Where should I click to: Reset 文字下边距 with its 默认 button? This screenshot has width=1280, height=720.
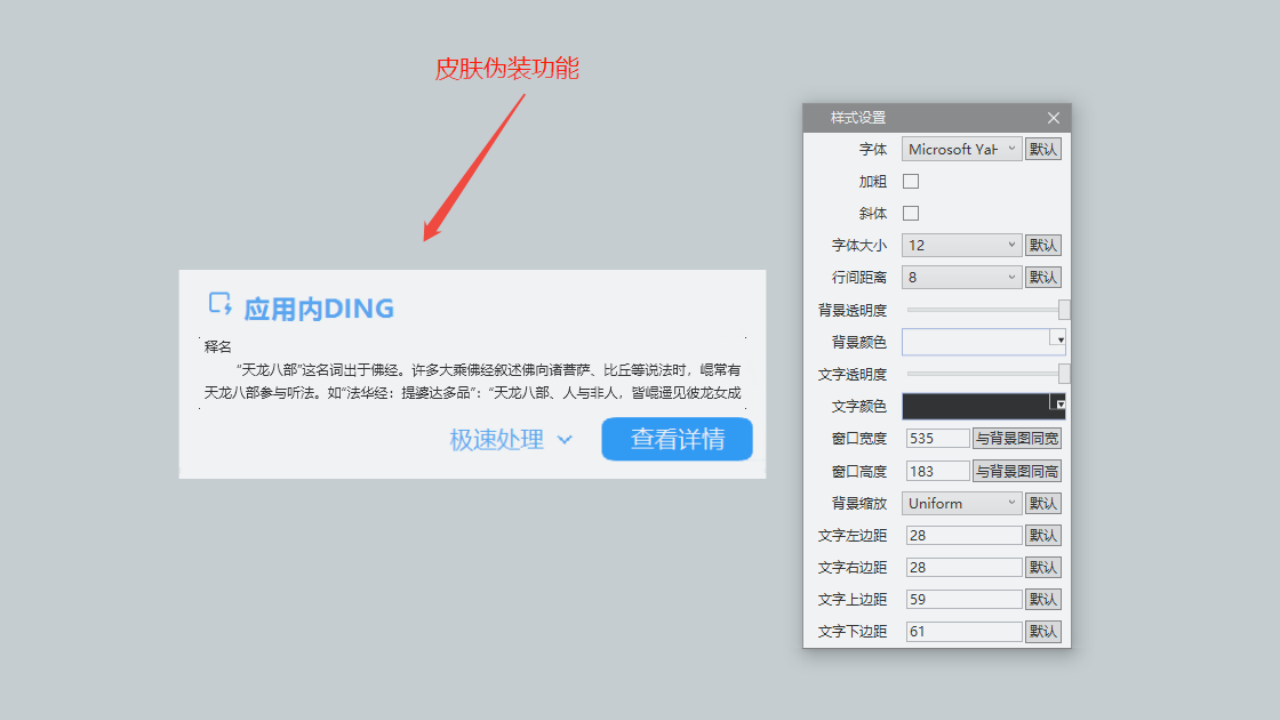coord(1043,631)
